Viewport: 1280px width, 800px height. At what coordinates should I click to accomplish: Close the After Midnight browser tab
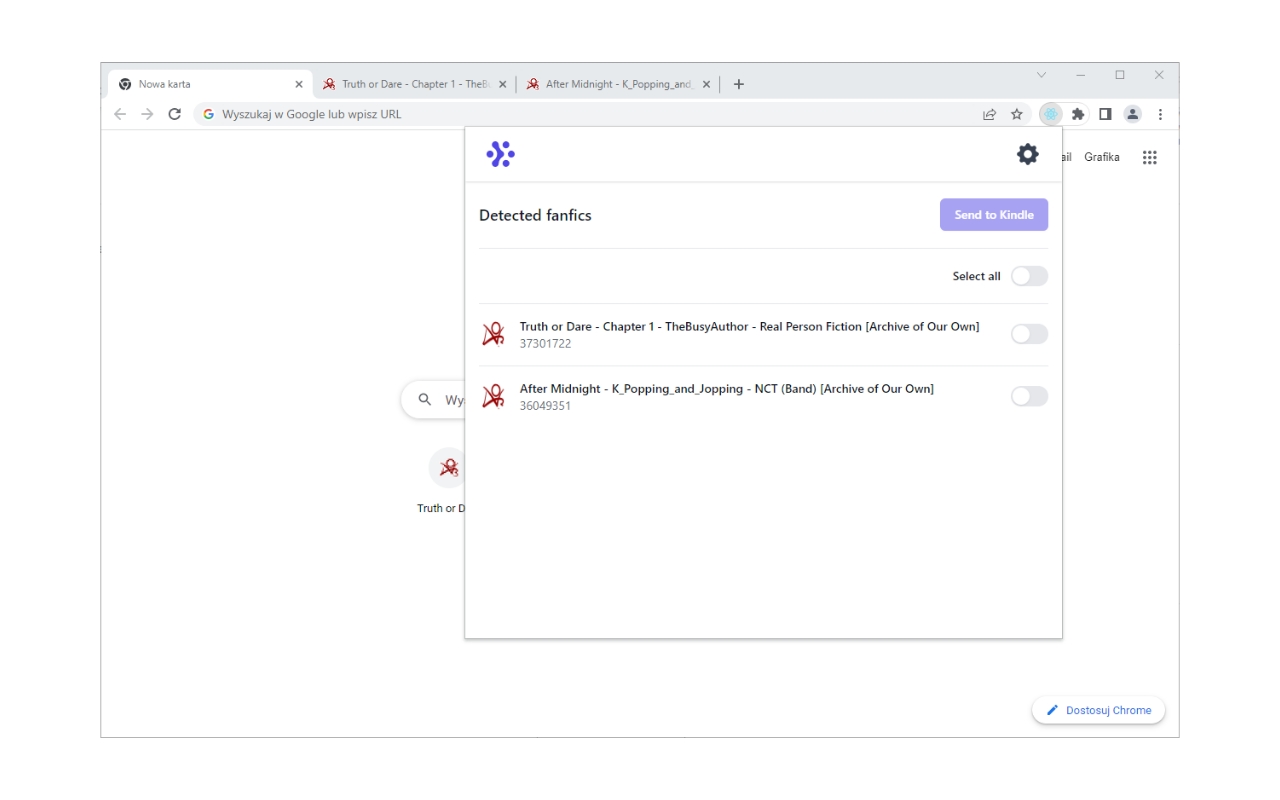tap(706, 84)
